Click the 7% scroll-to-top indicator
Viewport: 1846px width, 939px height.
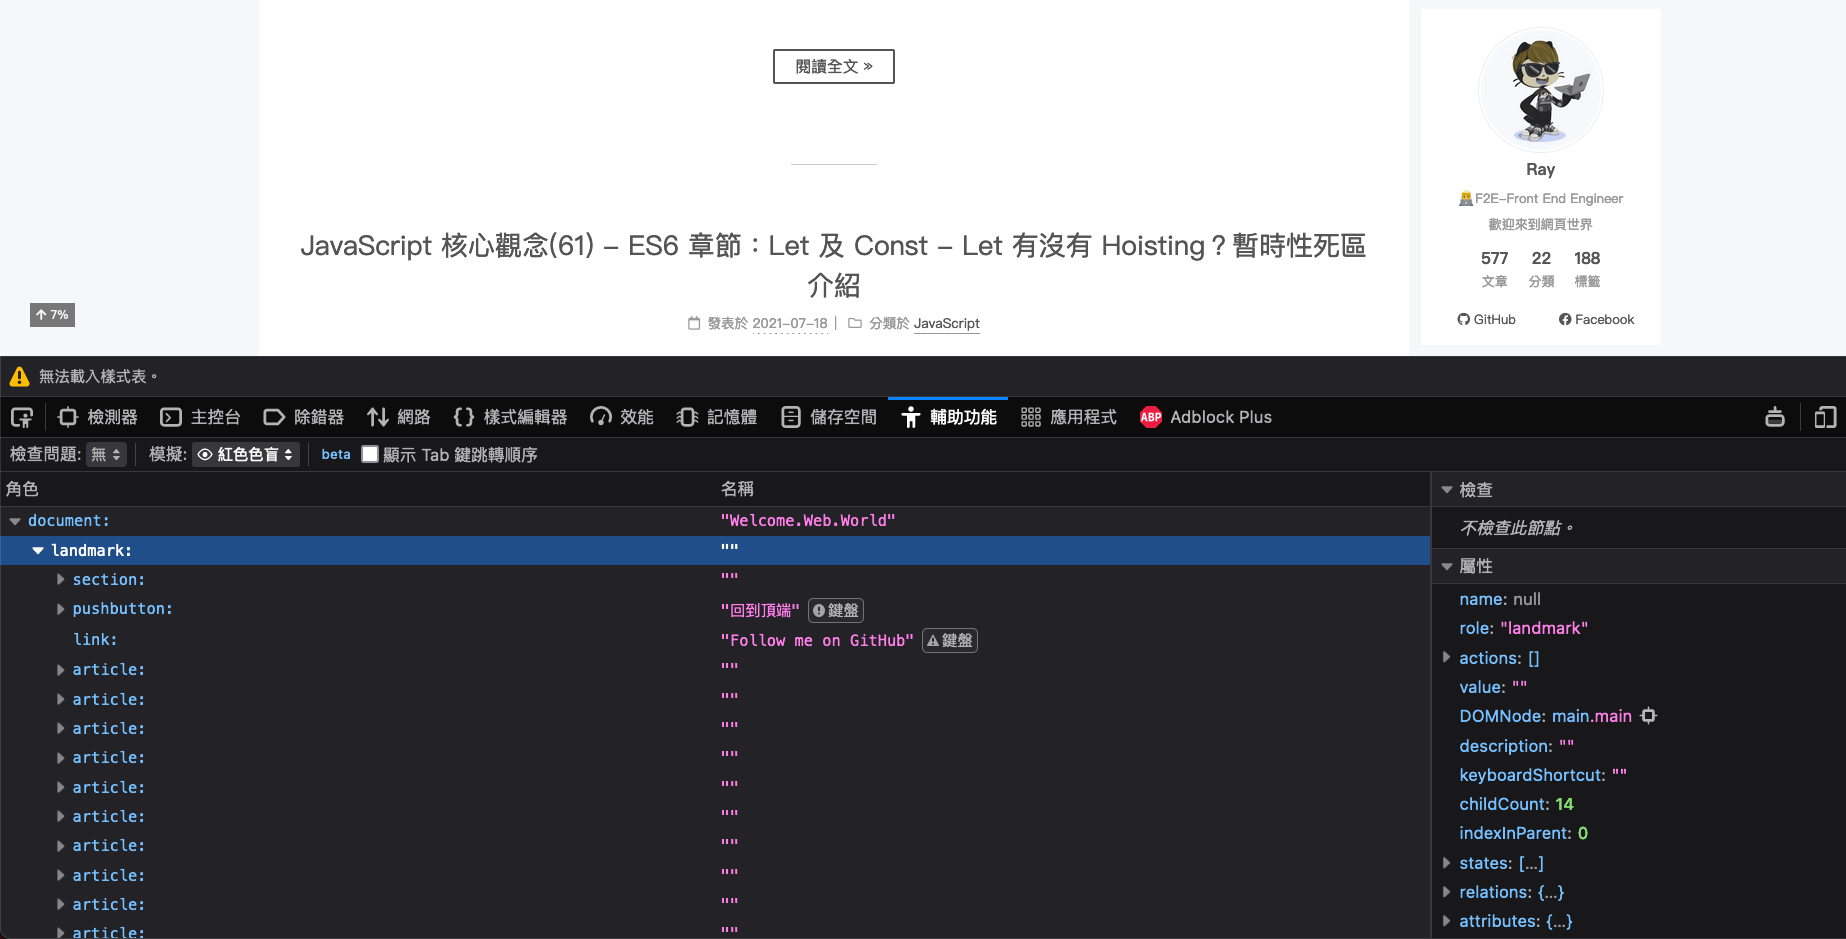click(x=52, y=315)
